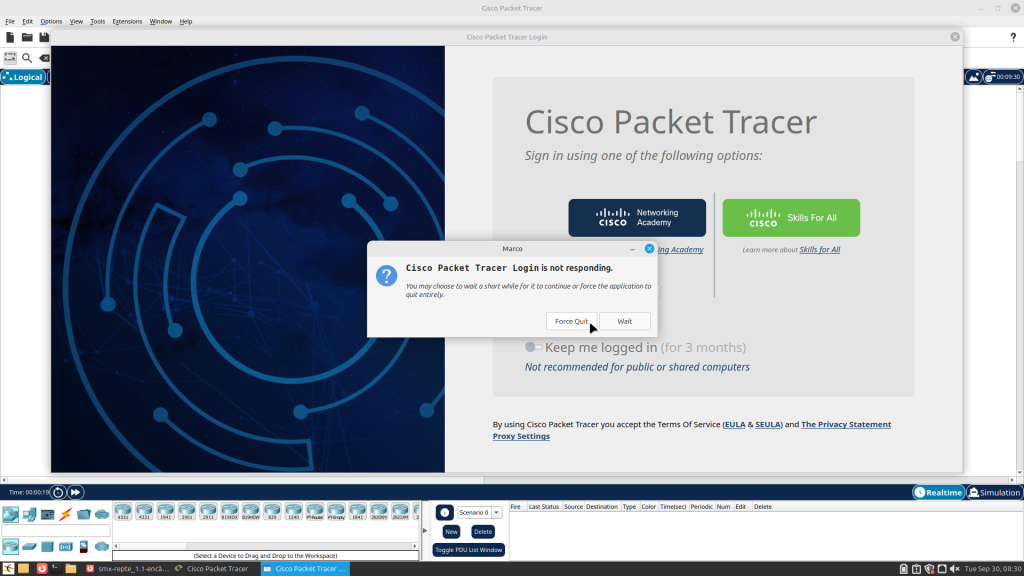The image size is (1024, 576).
Task: Click the Fast Forward Time icon
Action: pos(76,492)
